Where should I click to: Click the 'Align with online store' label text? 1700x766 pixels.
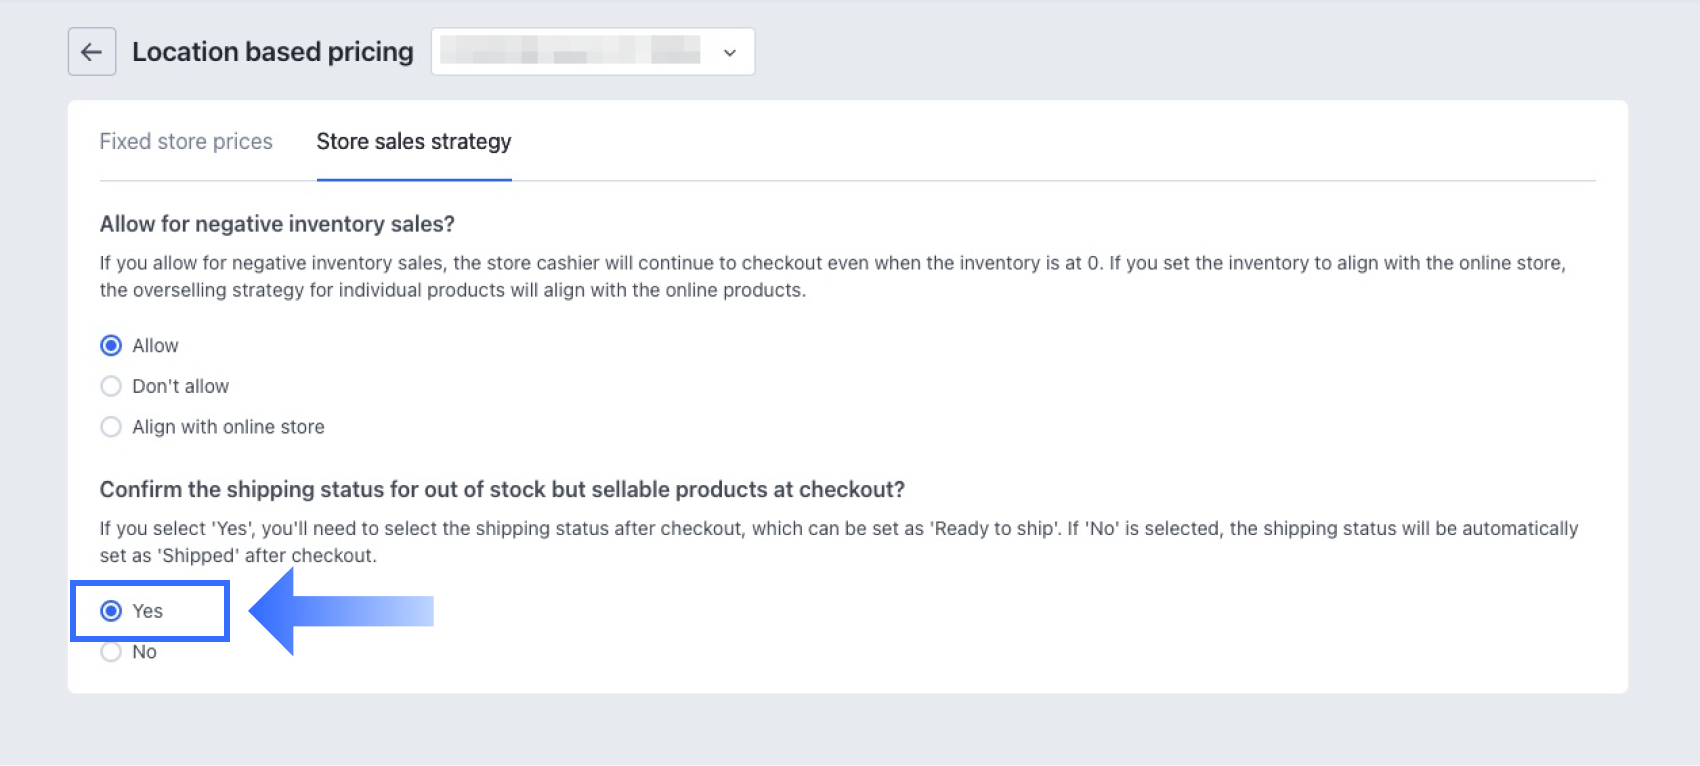click(228, 428)
